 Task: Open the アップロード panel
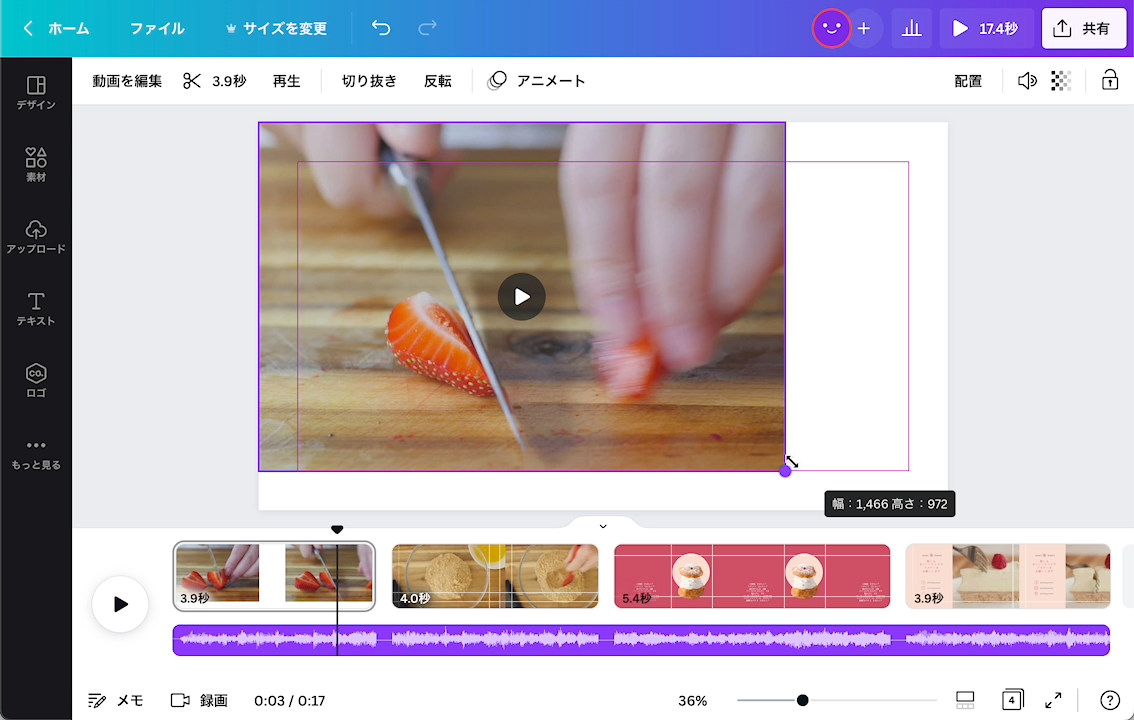[x=35, y=236]
